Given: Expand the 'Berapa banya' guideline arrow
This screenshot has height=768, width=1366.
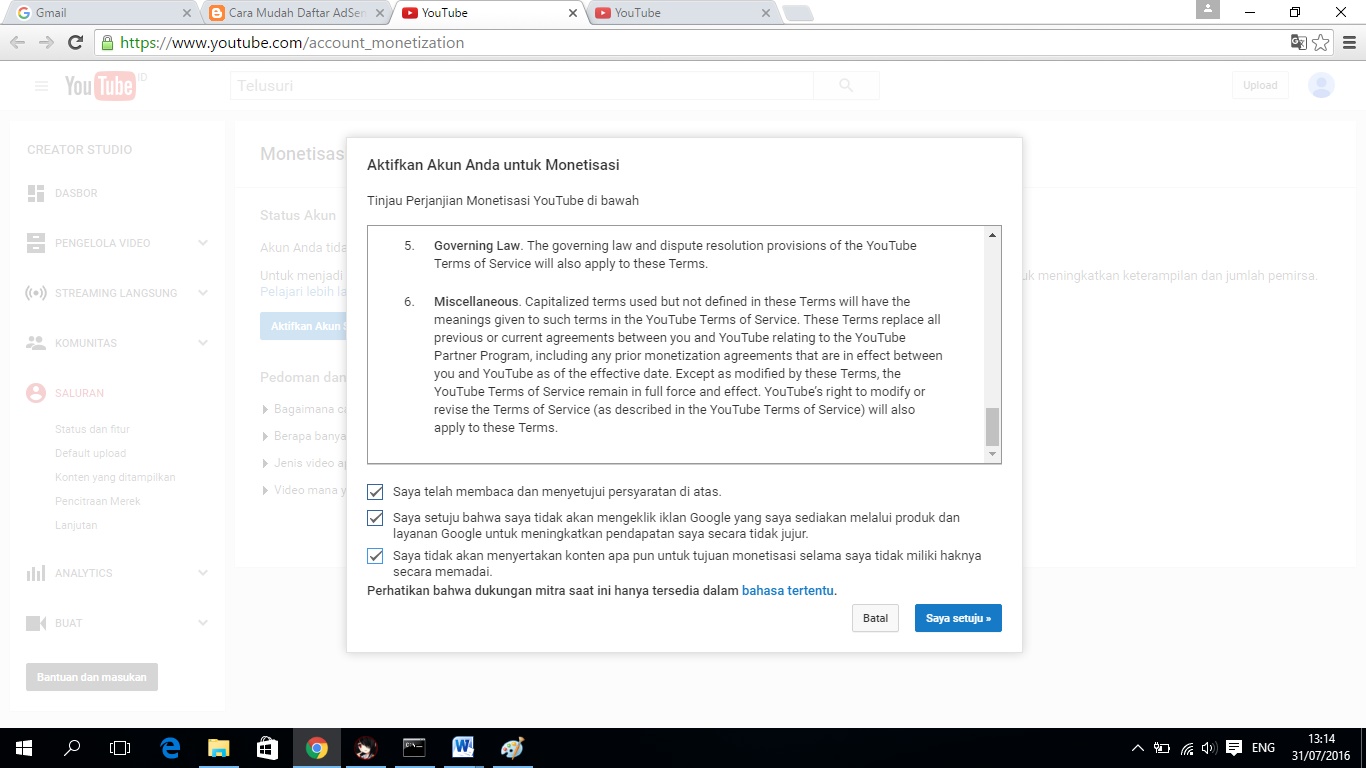Looking at the screenshot, I should click(x=265, y=436).
